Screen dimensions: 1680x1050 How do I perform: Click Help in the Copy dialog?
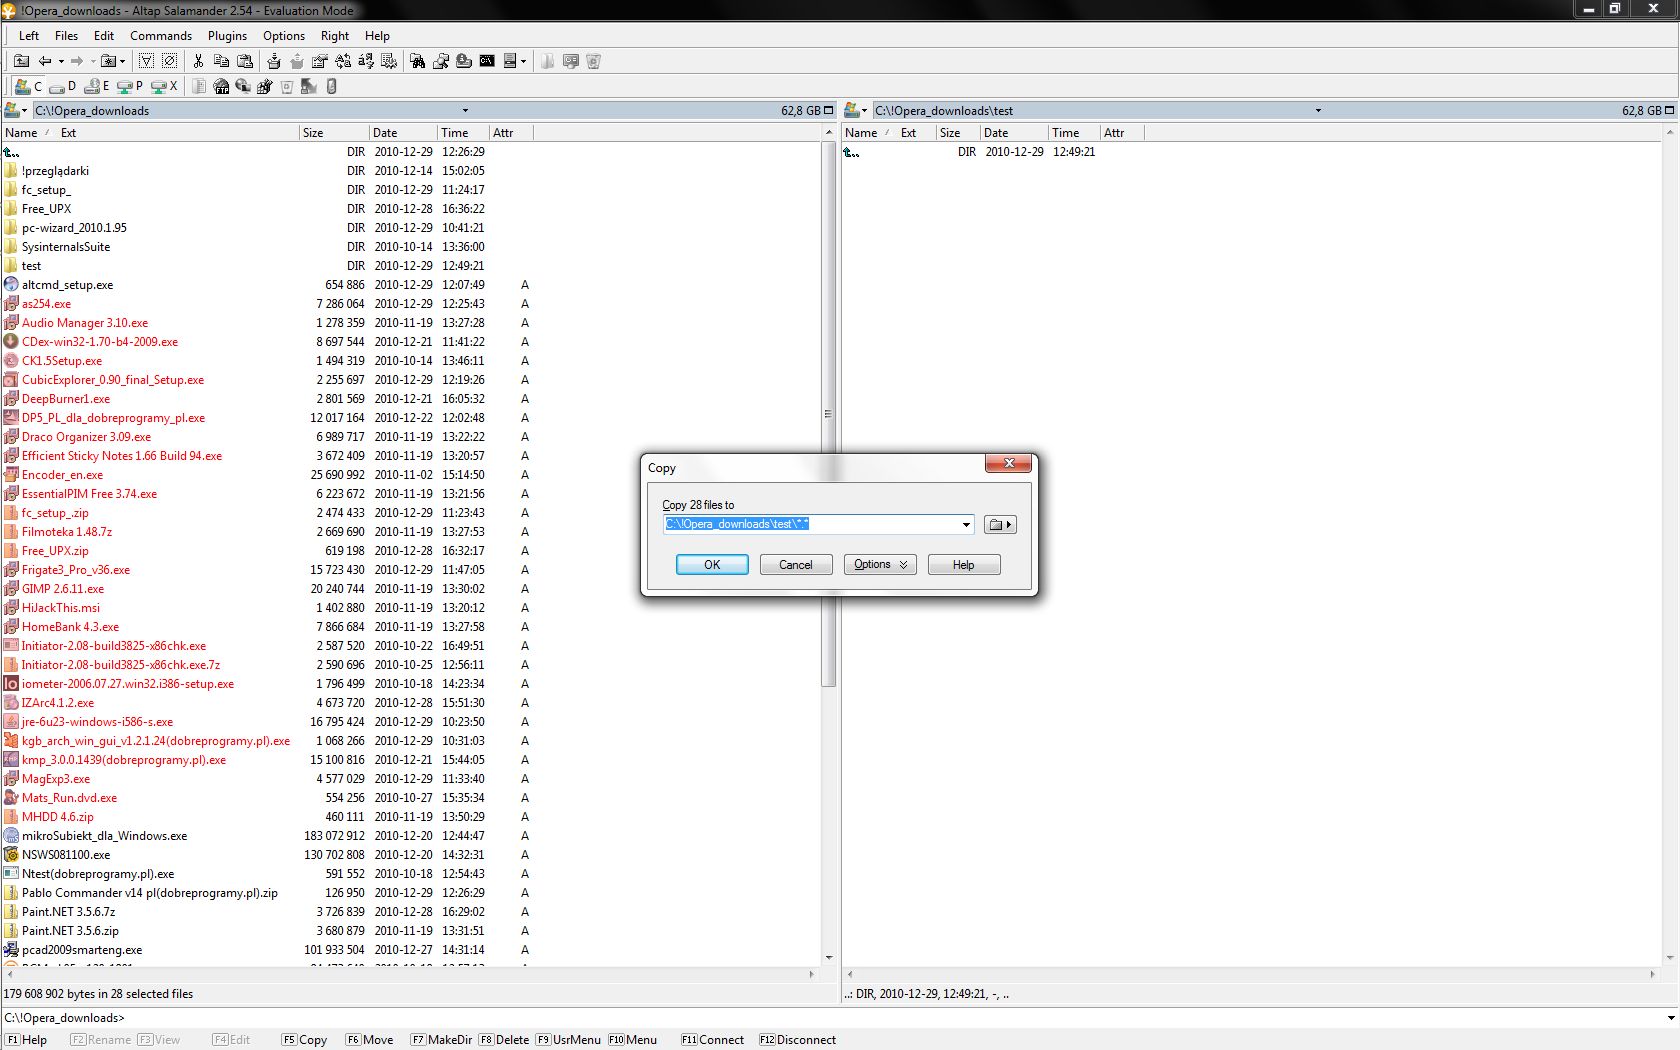(x=964, y=565)
